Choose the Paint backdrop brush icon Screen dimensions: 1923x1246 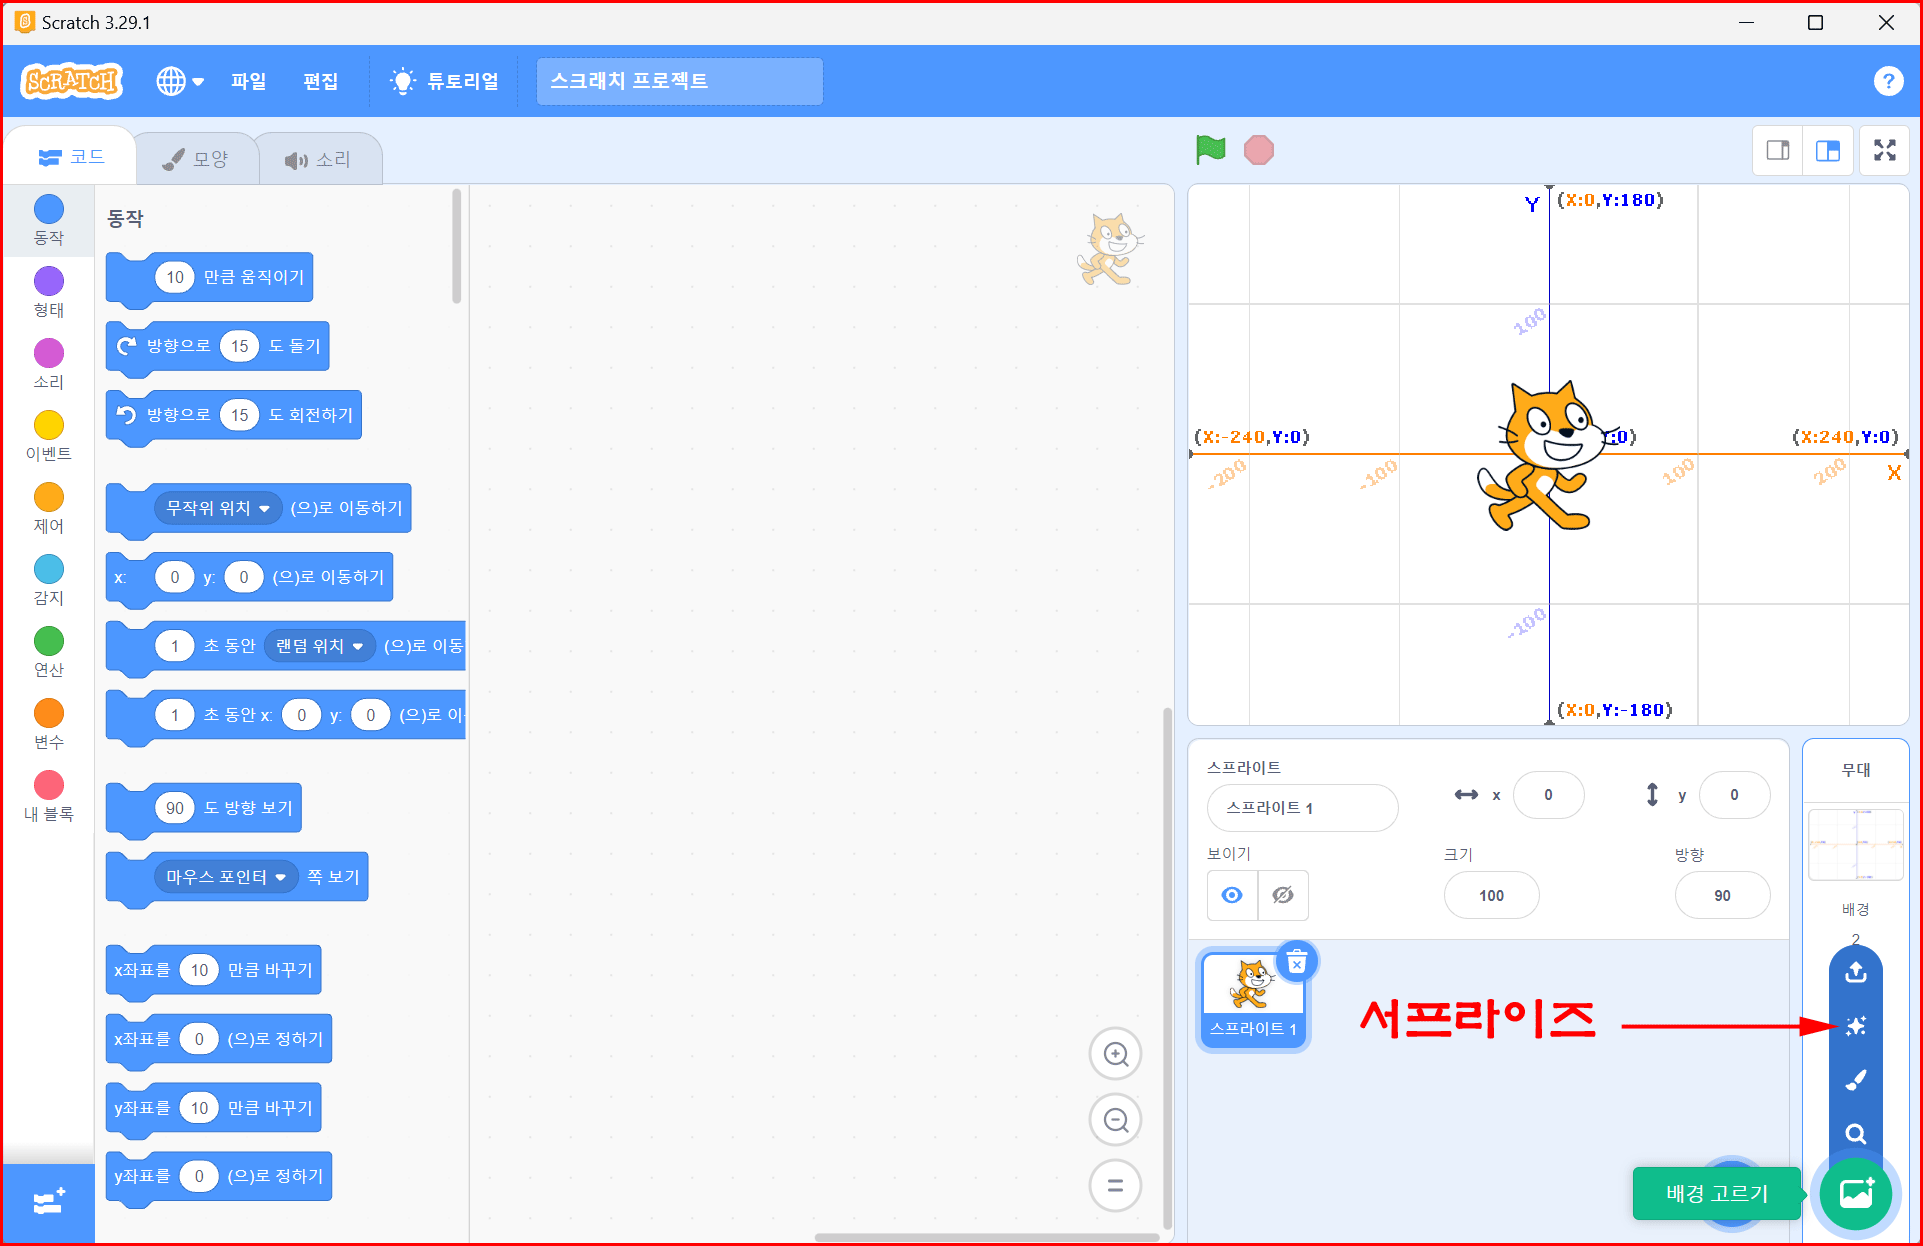[x=1855, y=1080]
